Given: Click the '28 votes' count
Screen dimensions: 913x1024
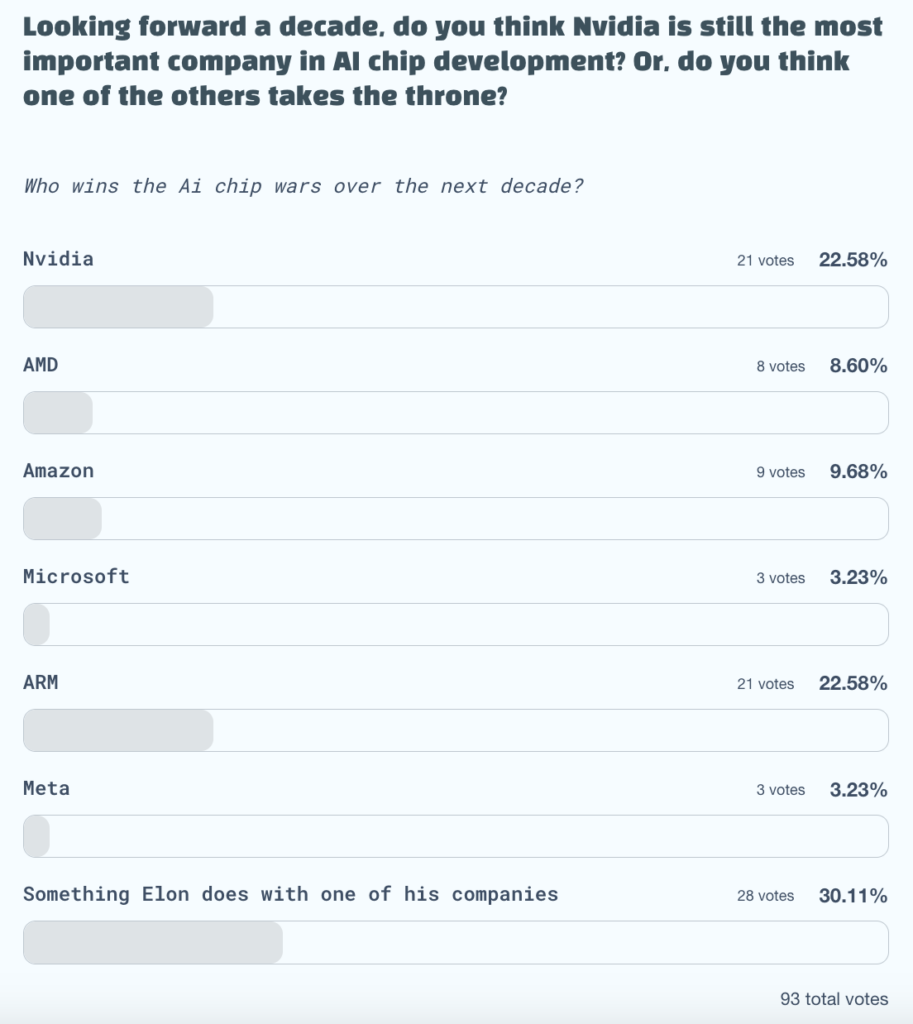Looking at the screenshot, I should click(x=765, y=896).
